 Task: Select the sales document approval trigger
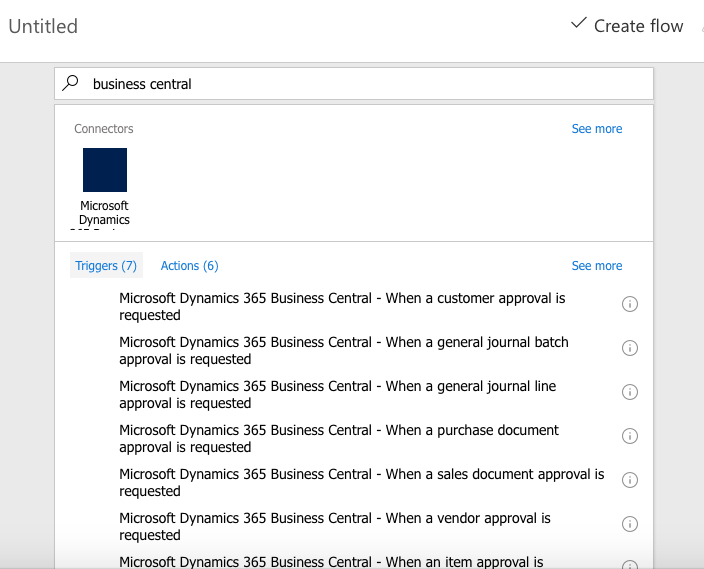click(361, 482)
